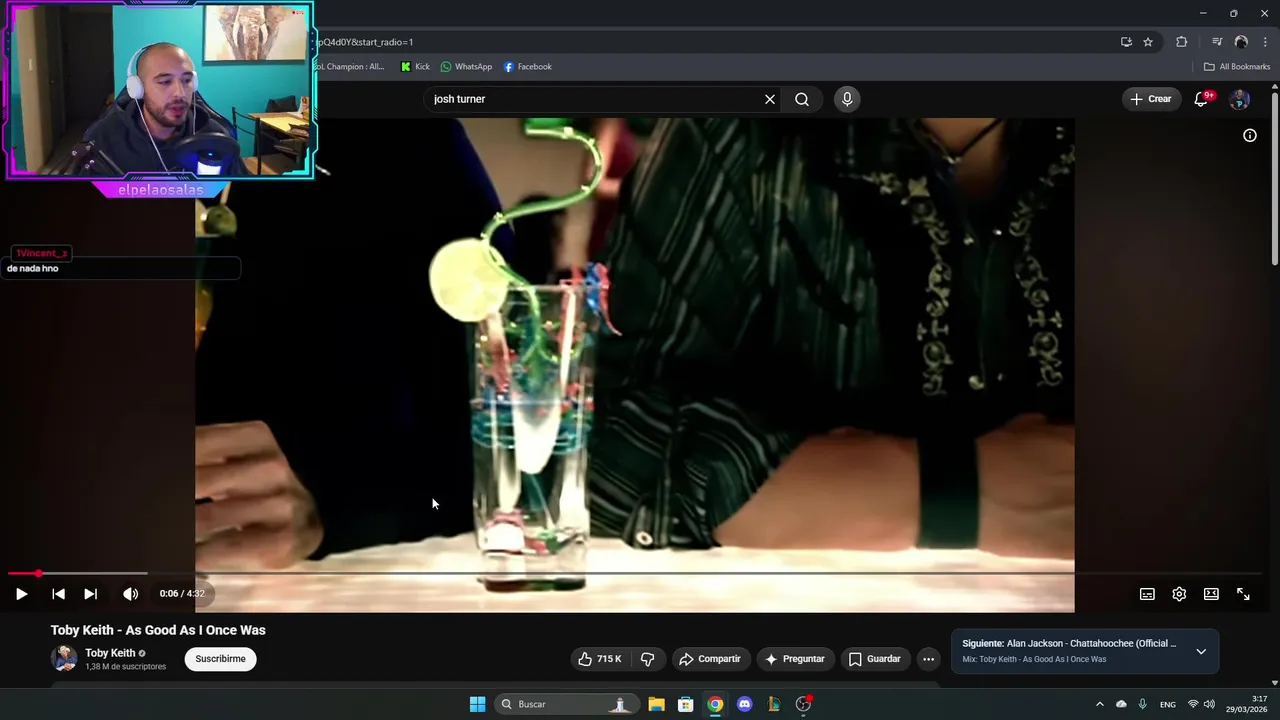Image resolution: width=1280 pixels, height=720 pixels.
Task: Open Chrome extensions puzzle icon
Action: tap(1182, 42)
